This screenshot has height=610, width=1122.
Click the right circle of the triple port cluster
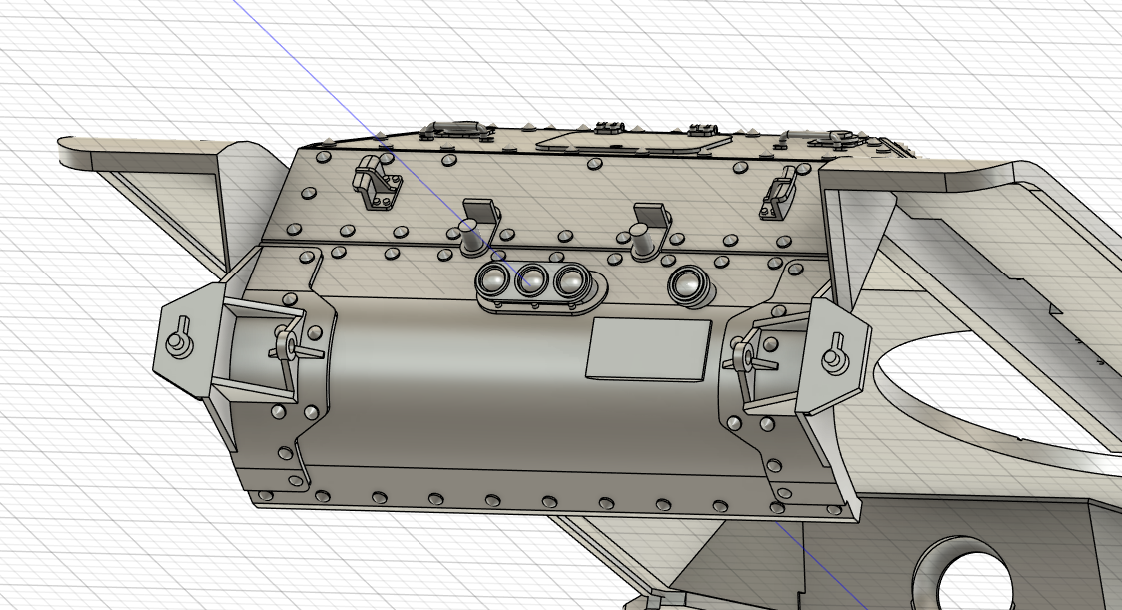click(571, 282)
